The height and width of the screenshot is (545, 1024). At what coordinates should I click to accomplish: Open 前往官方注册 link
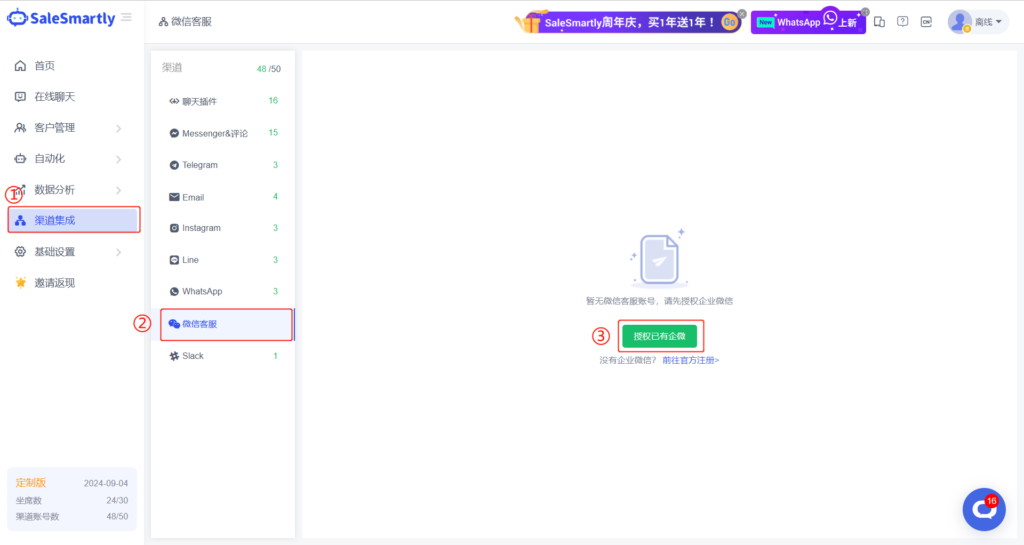690,360
